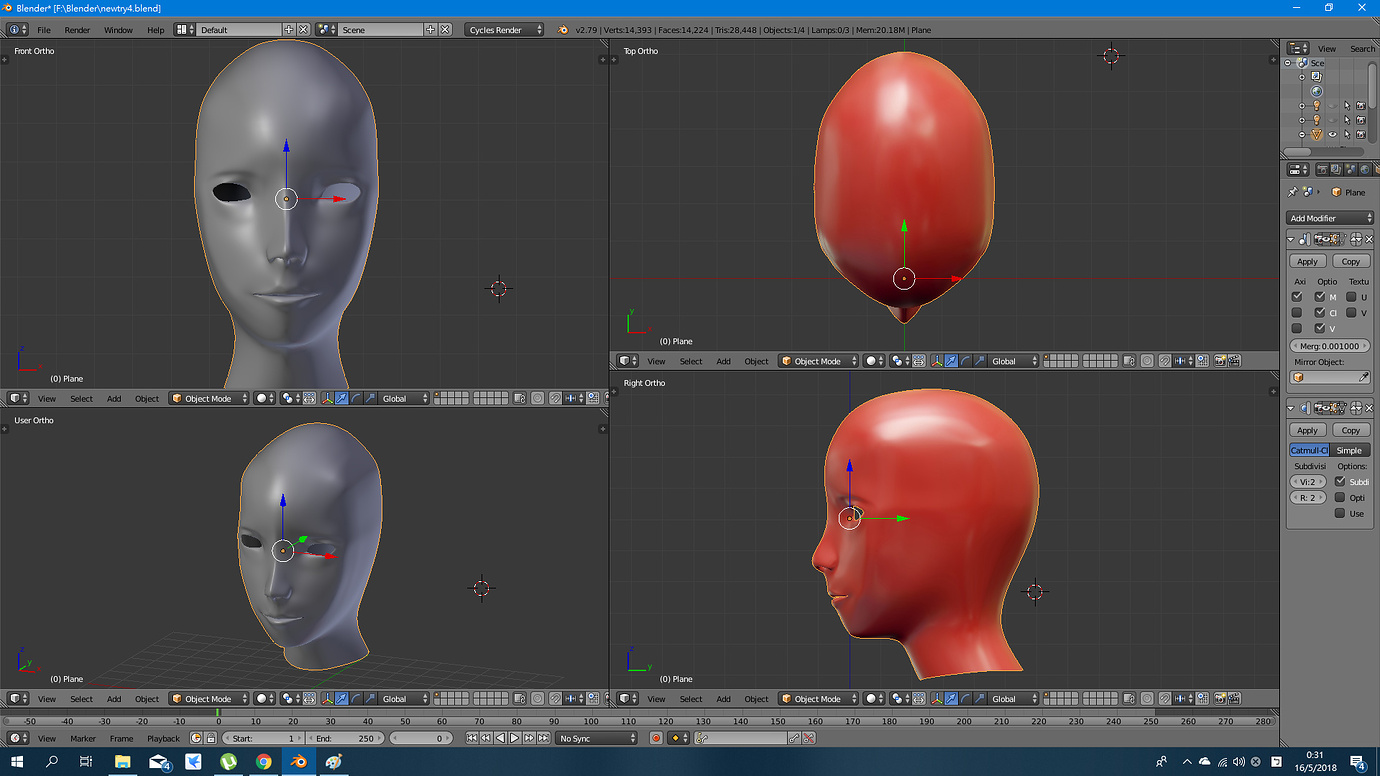This screenshot has width=1380, height=776.
Task: Click the pin icon in the Properties header
Action: click(1292, 192)
